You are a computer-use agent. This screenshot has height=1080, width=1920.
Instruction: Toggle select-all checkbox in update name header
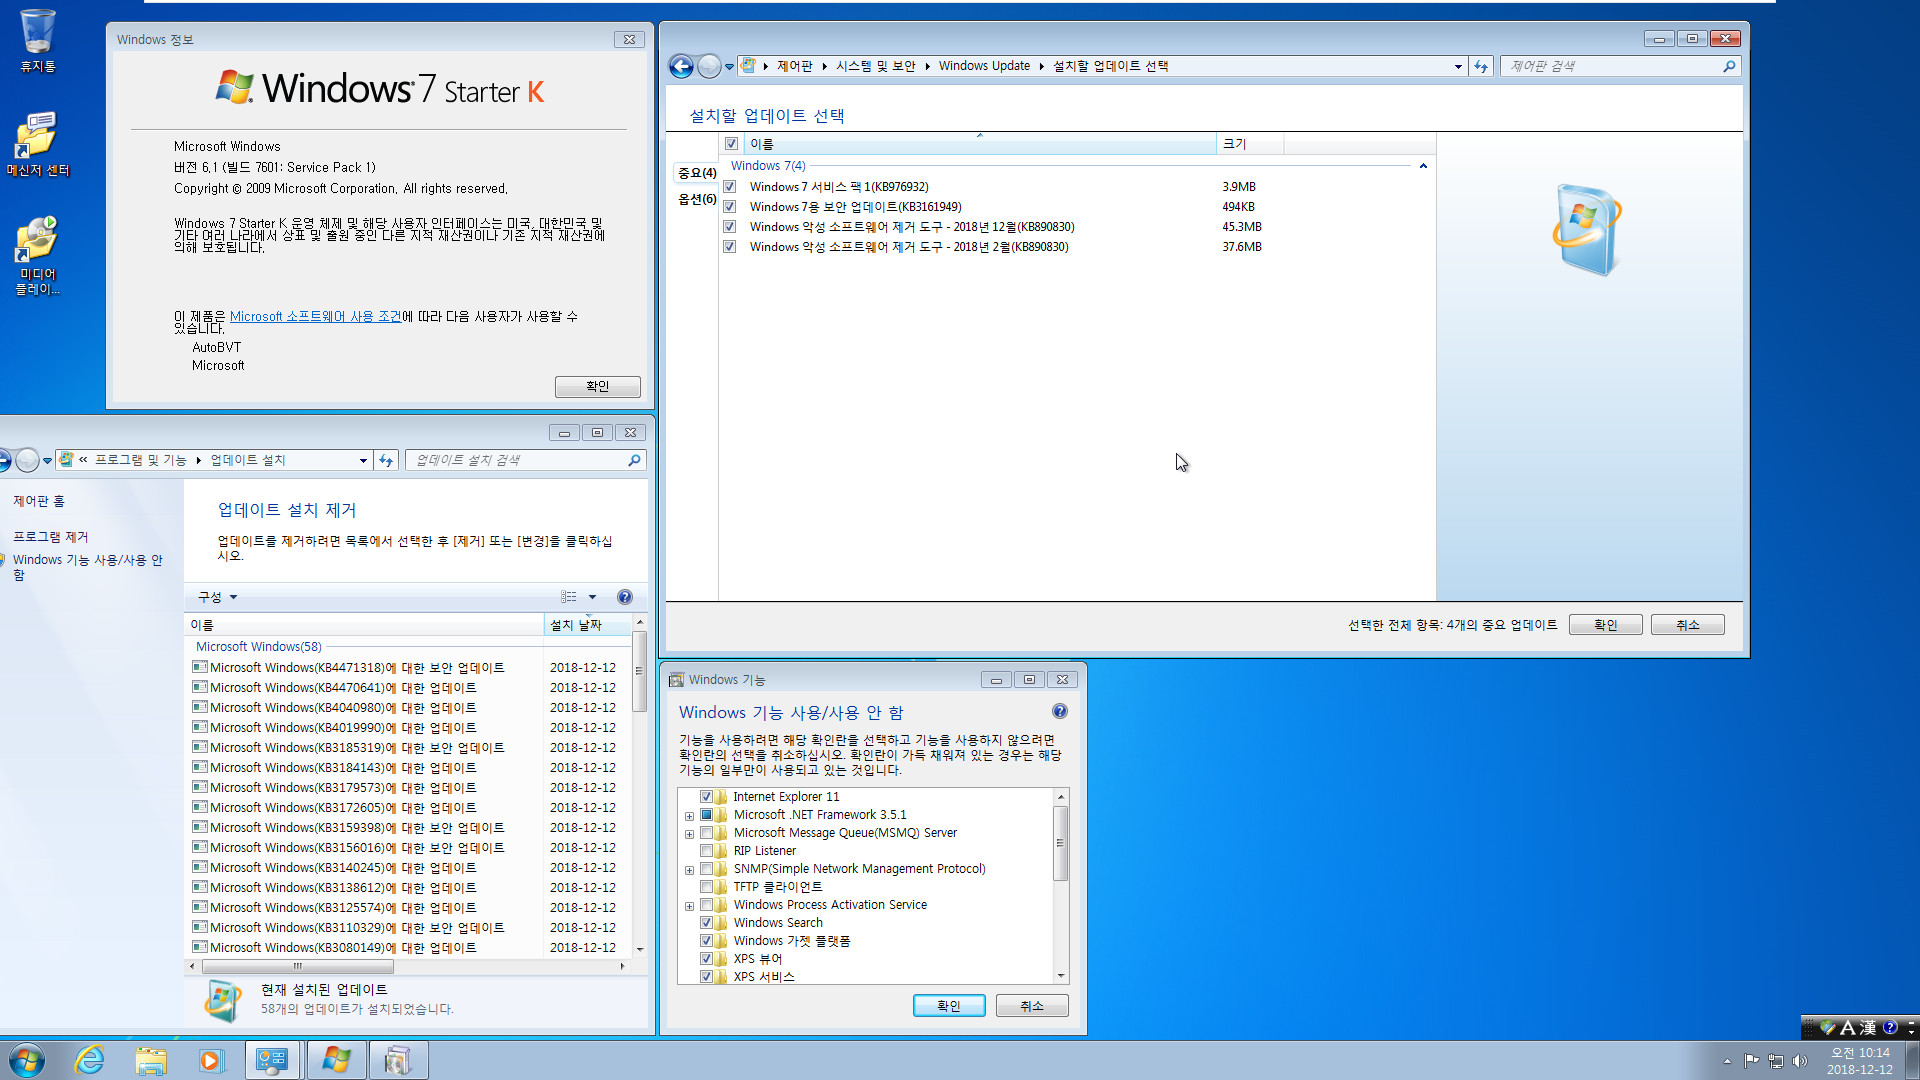(731, 144)
